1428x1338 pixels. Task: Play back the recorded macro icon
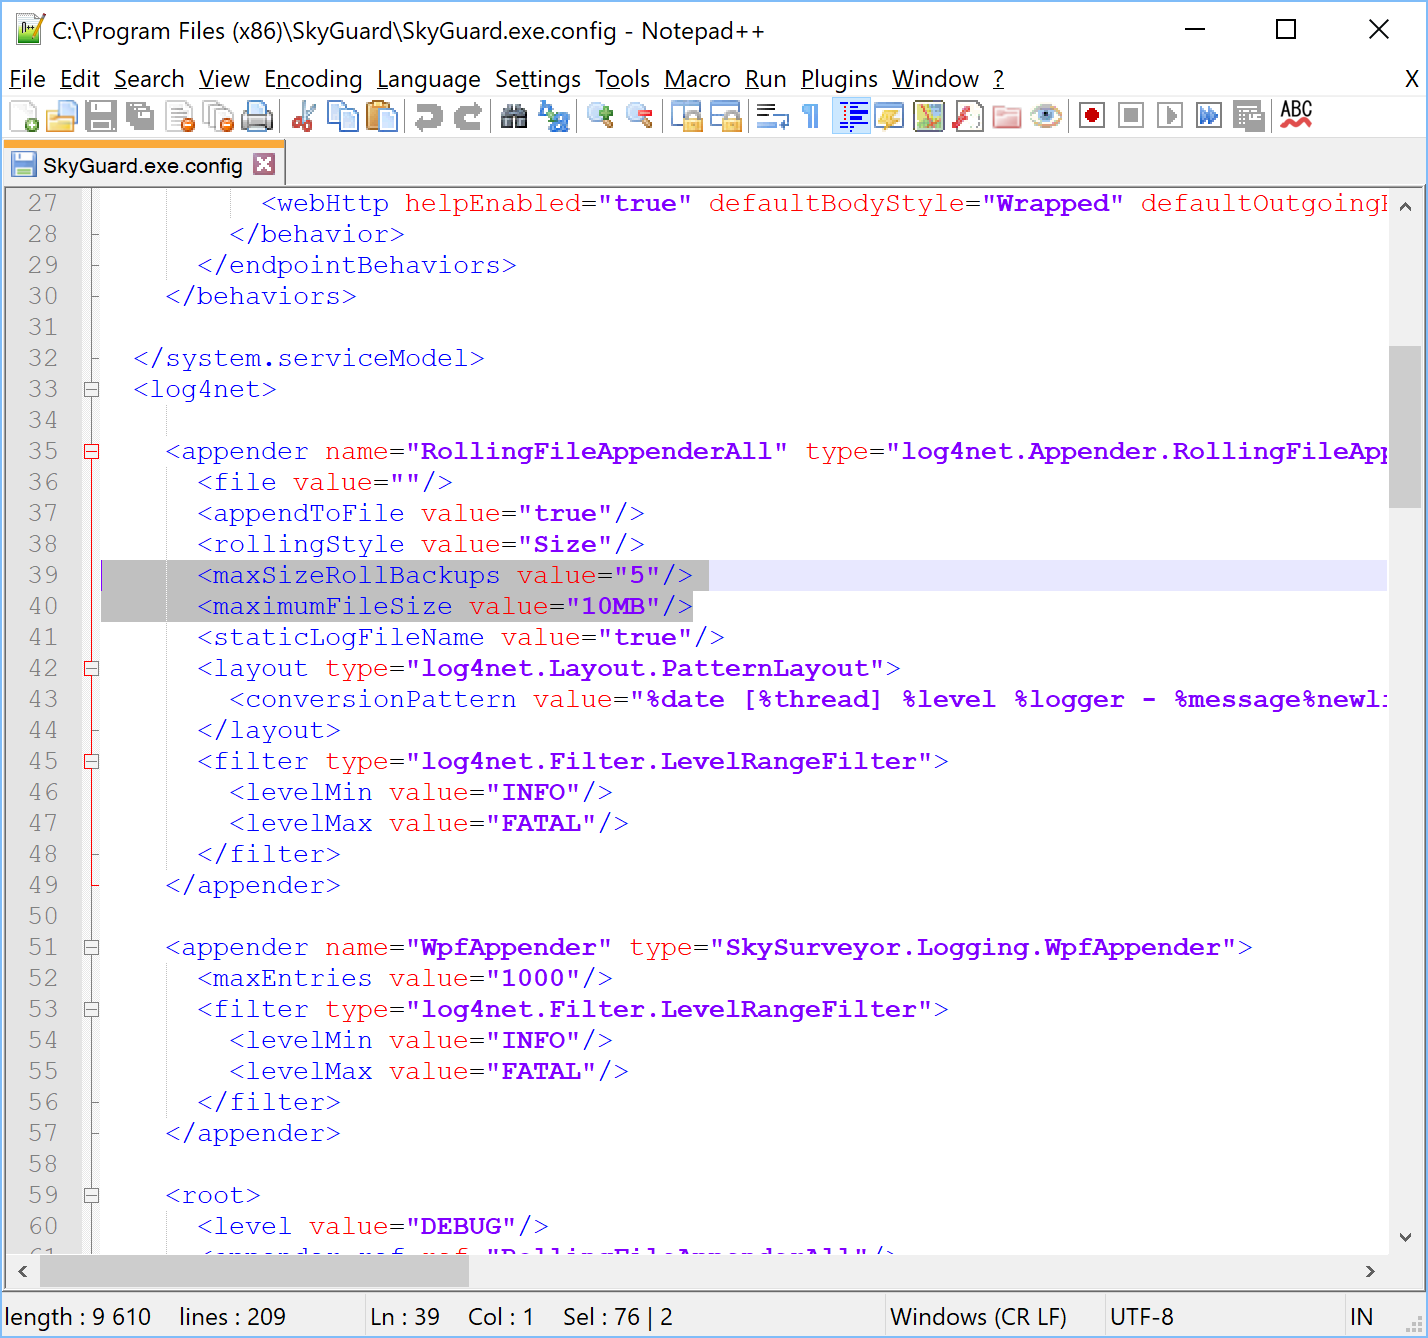[x=1170, y=117]
